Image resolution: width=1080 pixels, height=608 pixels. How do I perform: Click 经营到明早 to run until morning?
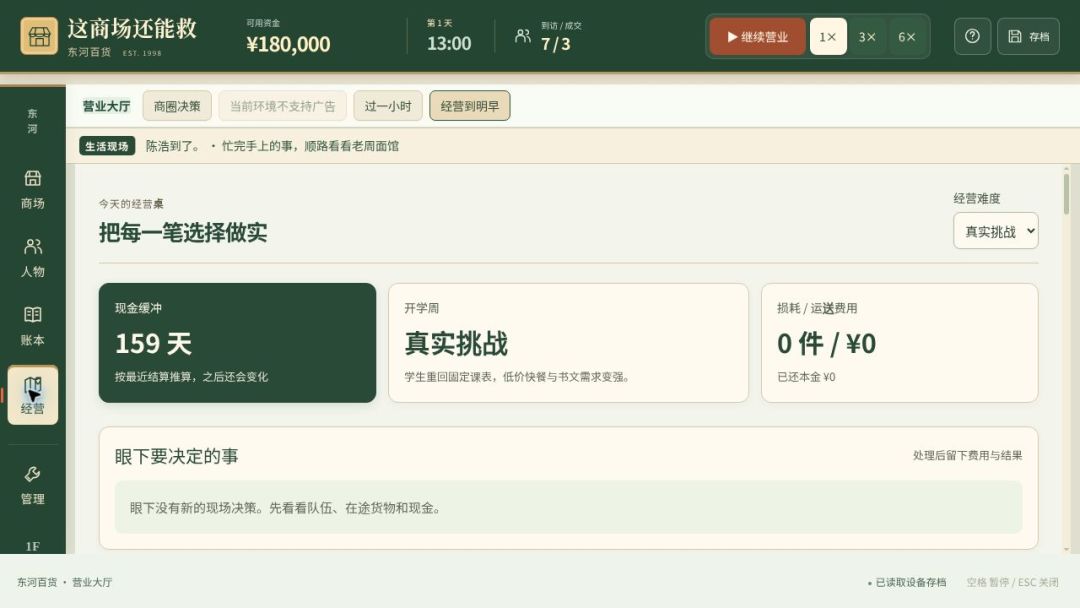pos(470,106)
